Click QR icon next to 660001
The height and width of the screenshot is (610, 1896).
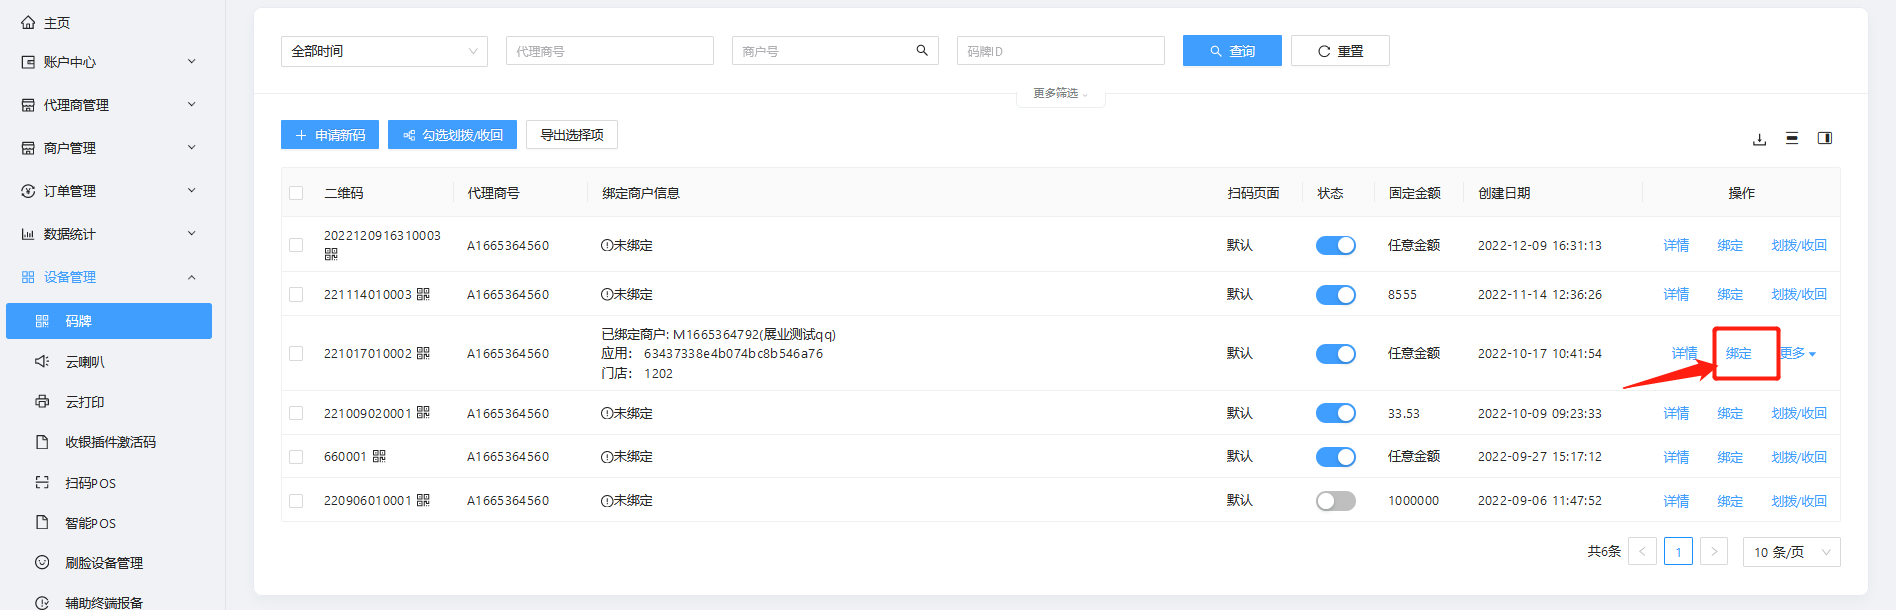pos(379,456)
